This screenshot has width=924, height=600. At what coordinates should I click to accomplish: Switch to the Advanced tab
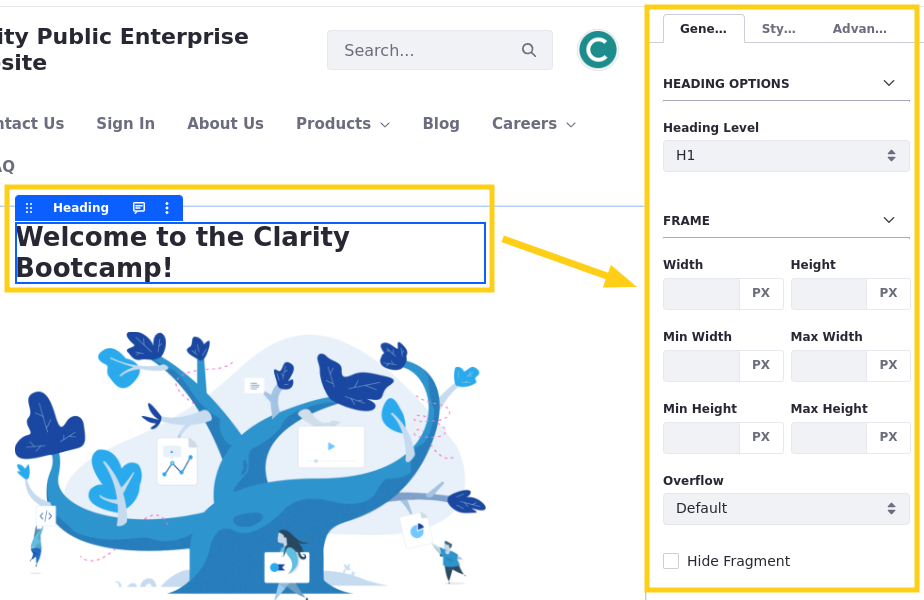click(x=859, y=28)
